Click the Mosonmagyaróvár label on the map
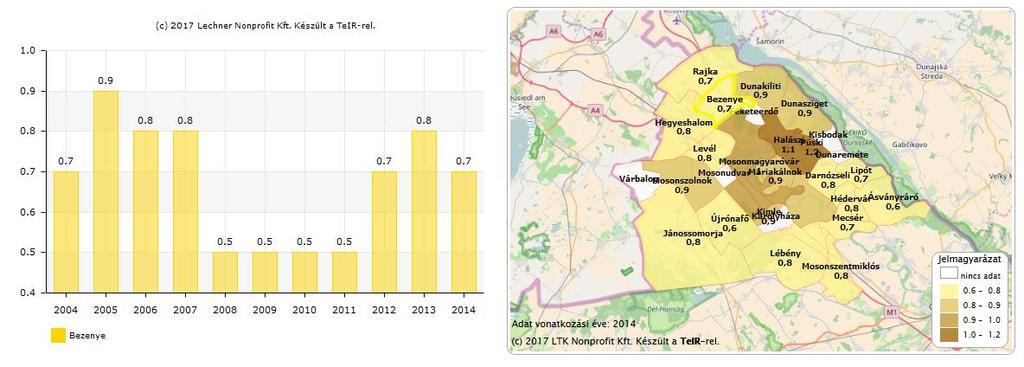This screenshot has width=1024, height=367. 759,161
